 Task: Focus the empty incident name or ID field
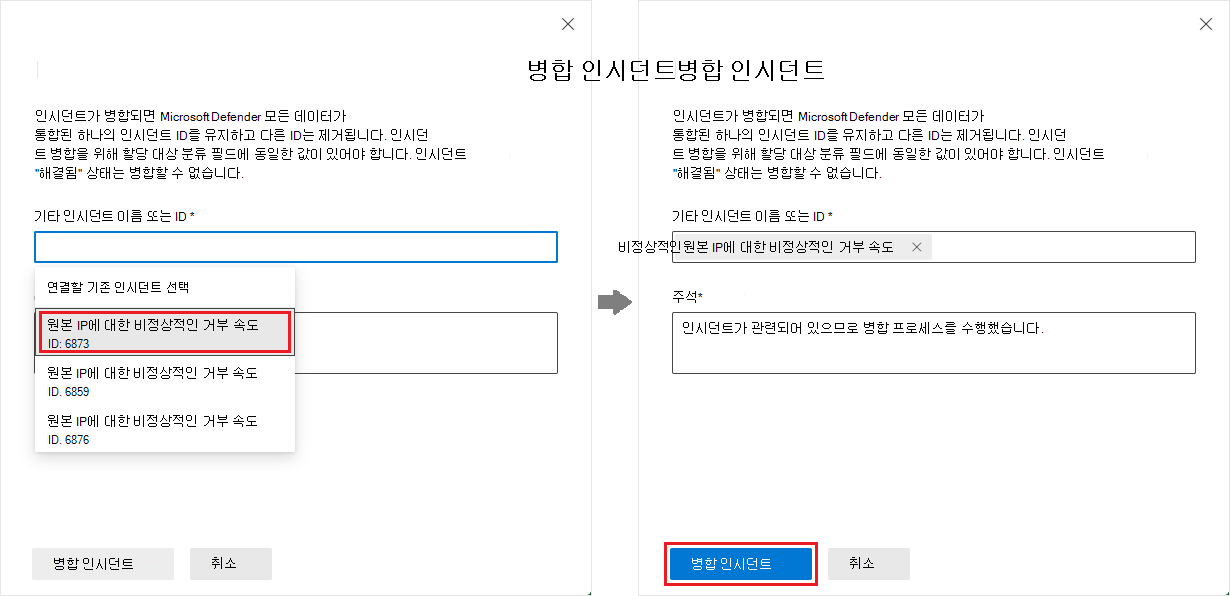click(x=295, y=247)
